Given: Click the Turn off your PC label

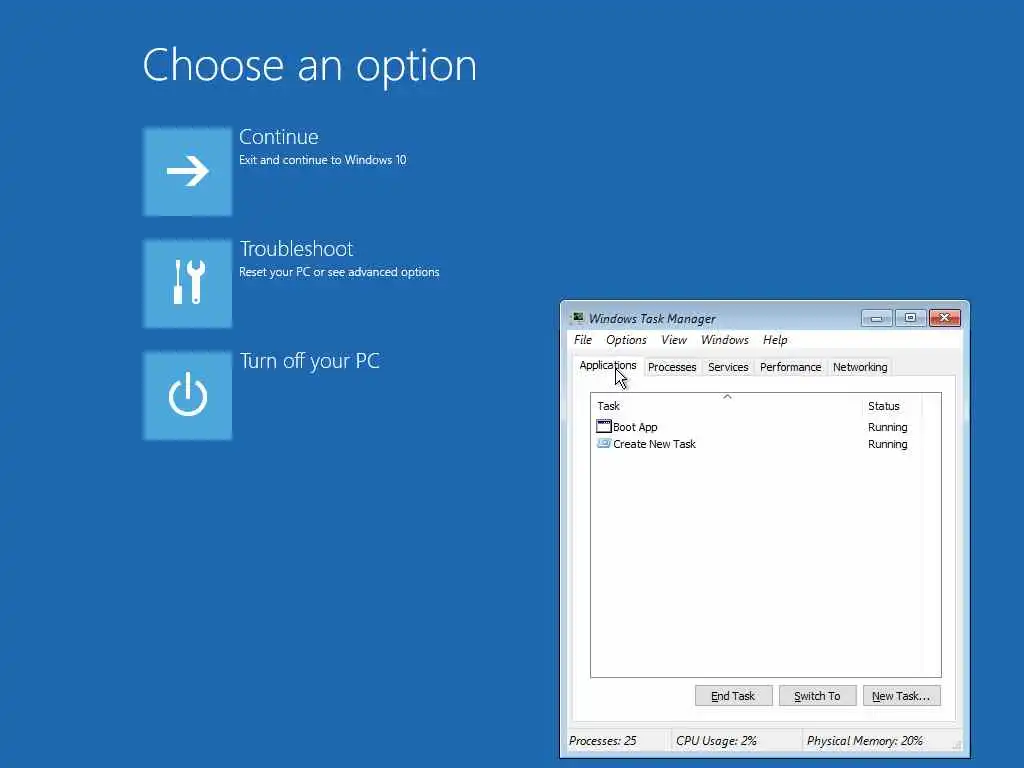Looking at the screenshot, I should pyautogui.click(x=309, y=361).
